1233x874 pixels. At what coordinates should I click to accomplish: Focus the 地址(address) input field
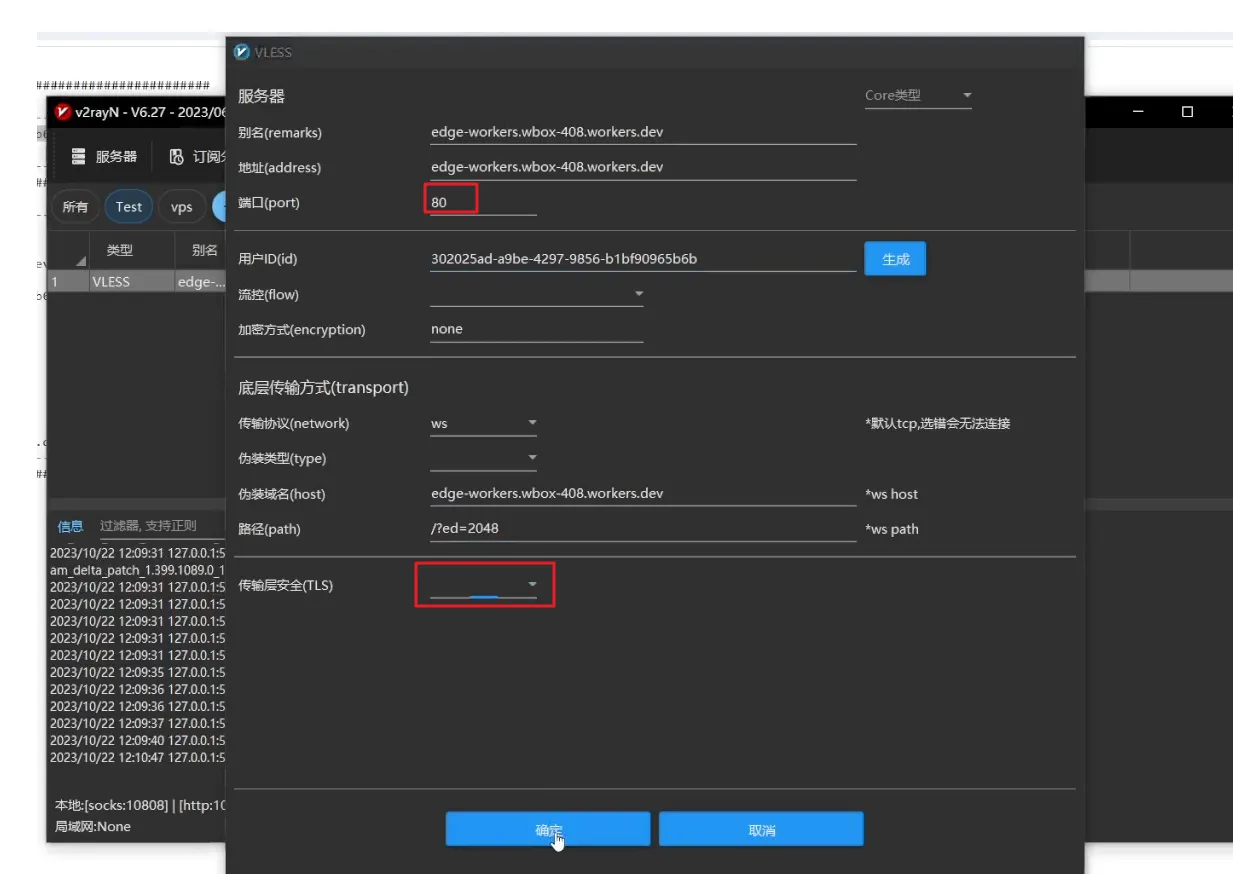tap(643, 167)
